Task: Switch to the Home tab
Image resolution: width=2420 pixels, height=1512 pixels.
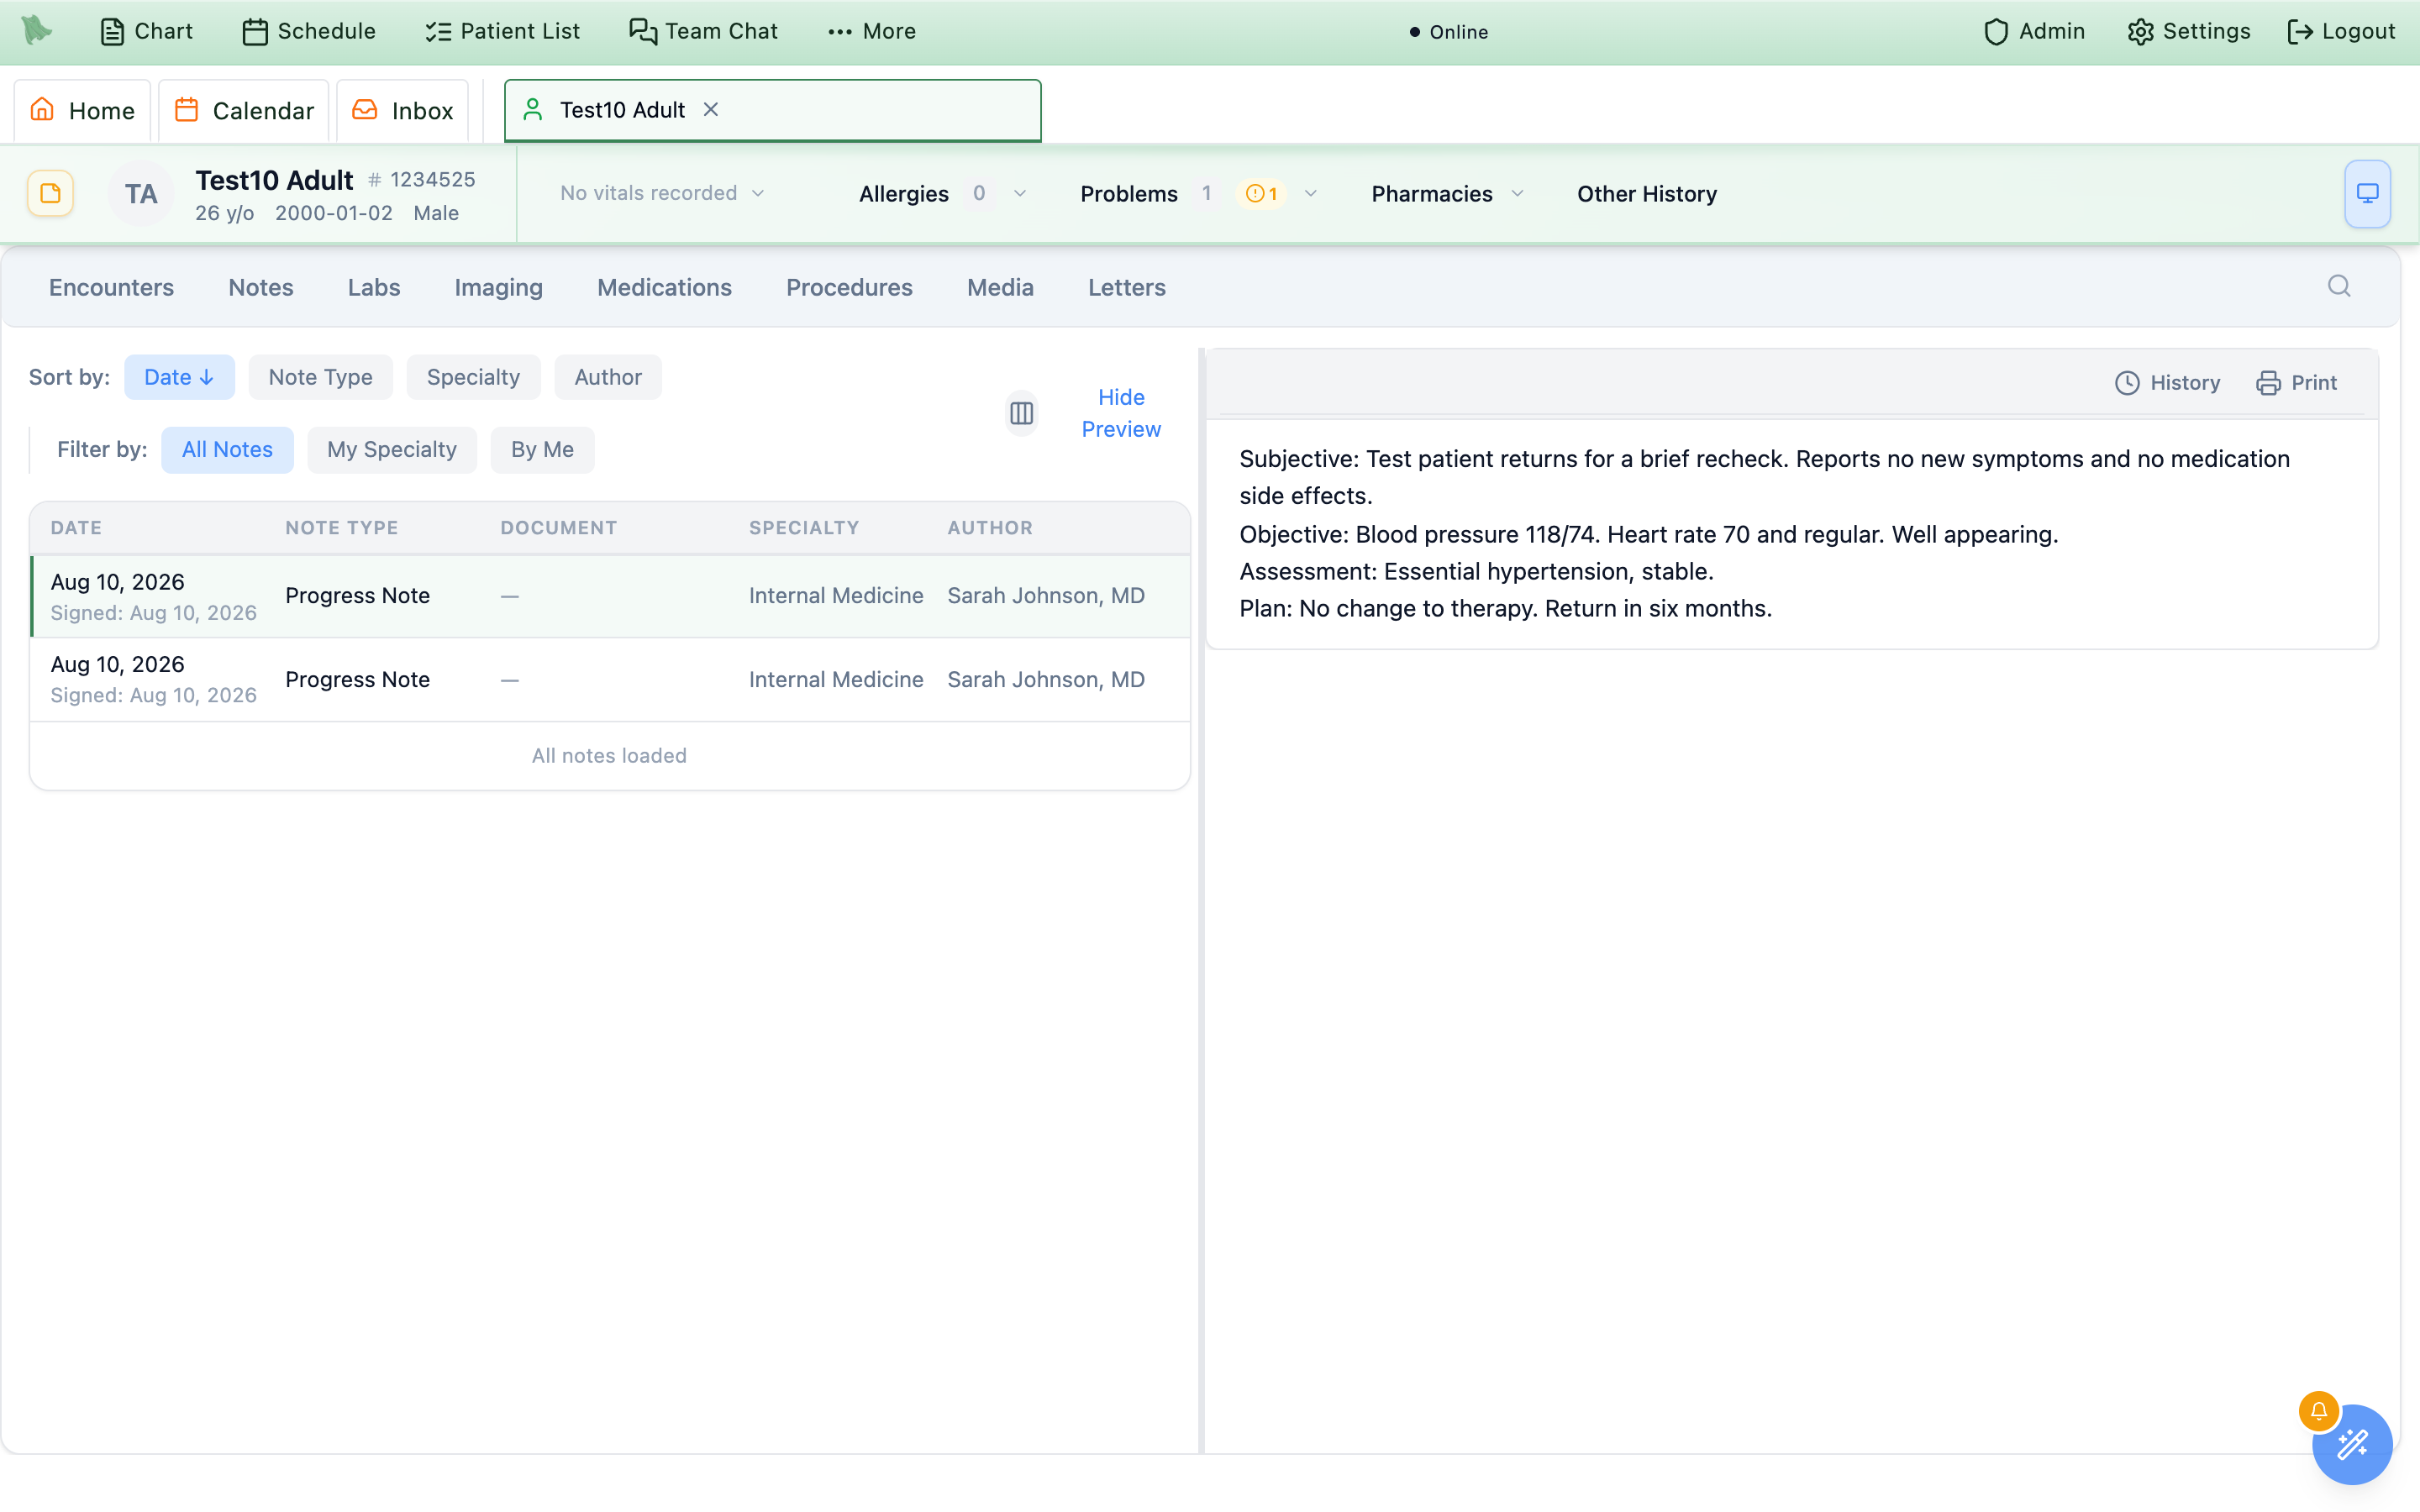Action: pyautogui.click(x=82, y=110)
